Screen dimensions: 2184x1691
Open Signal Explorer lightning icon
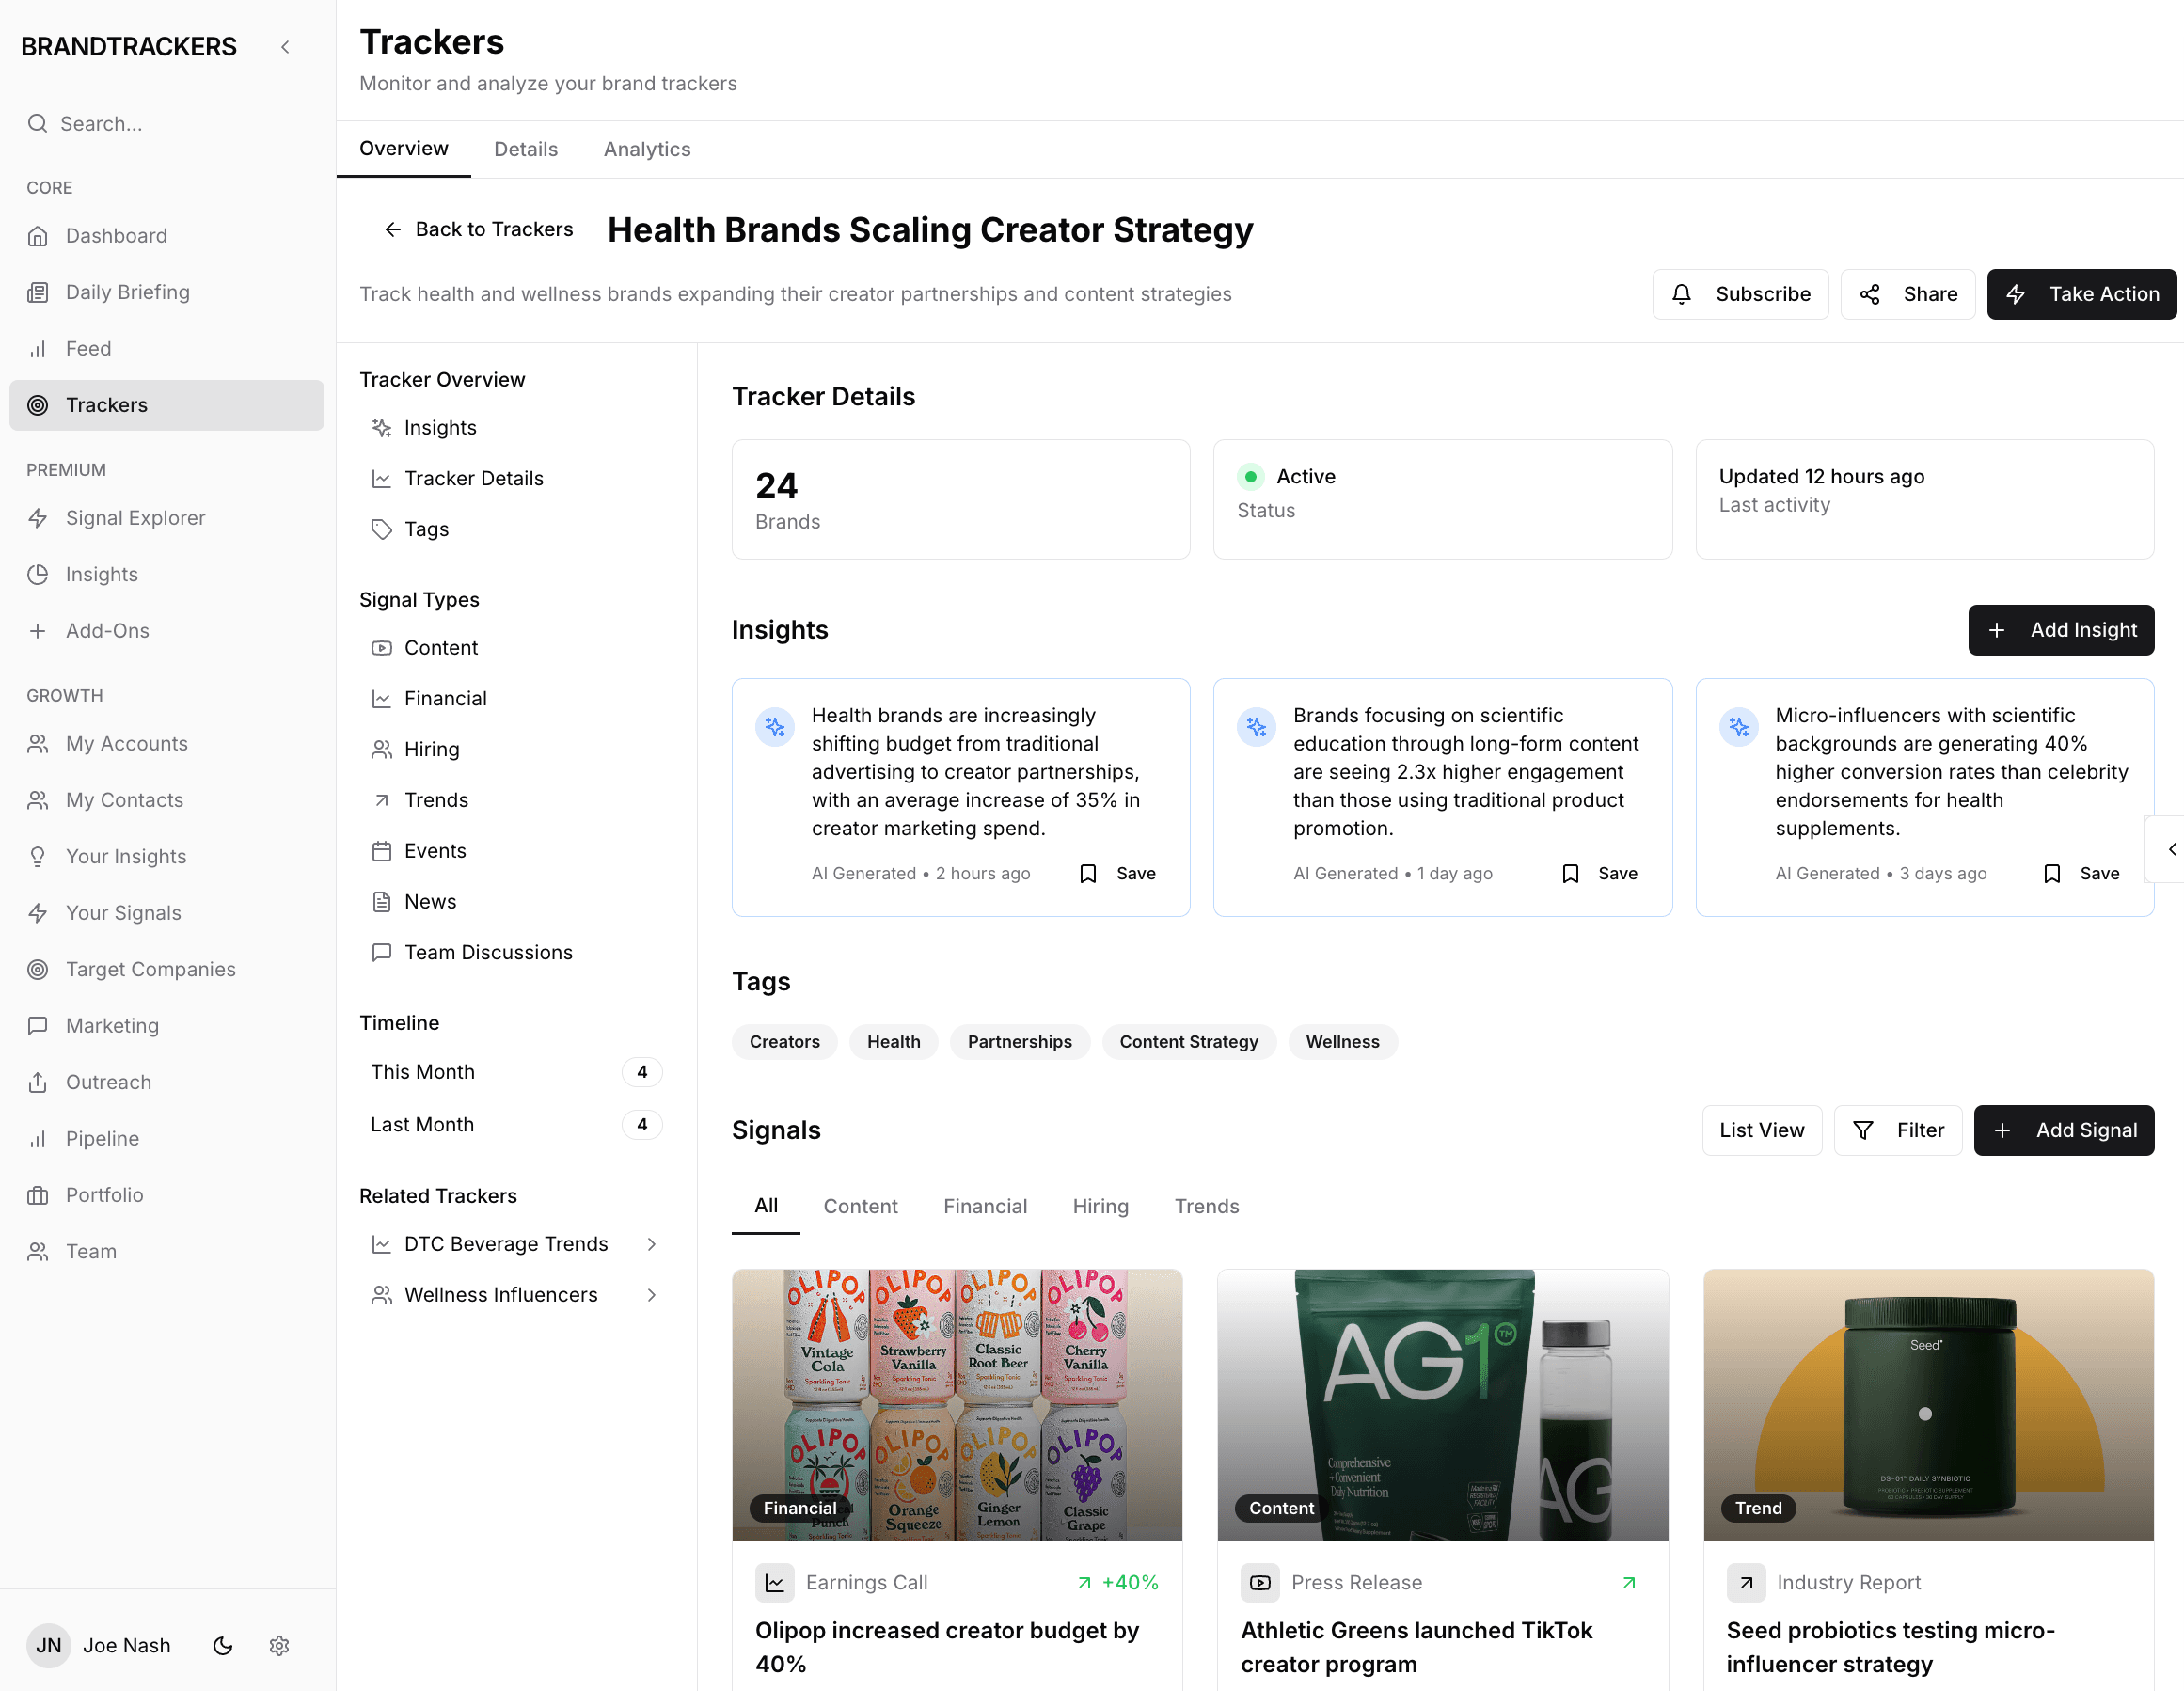38,518
